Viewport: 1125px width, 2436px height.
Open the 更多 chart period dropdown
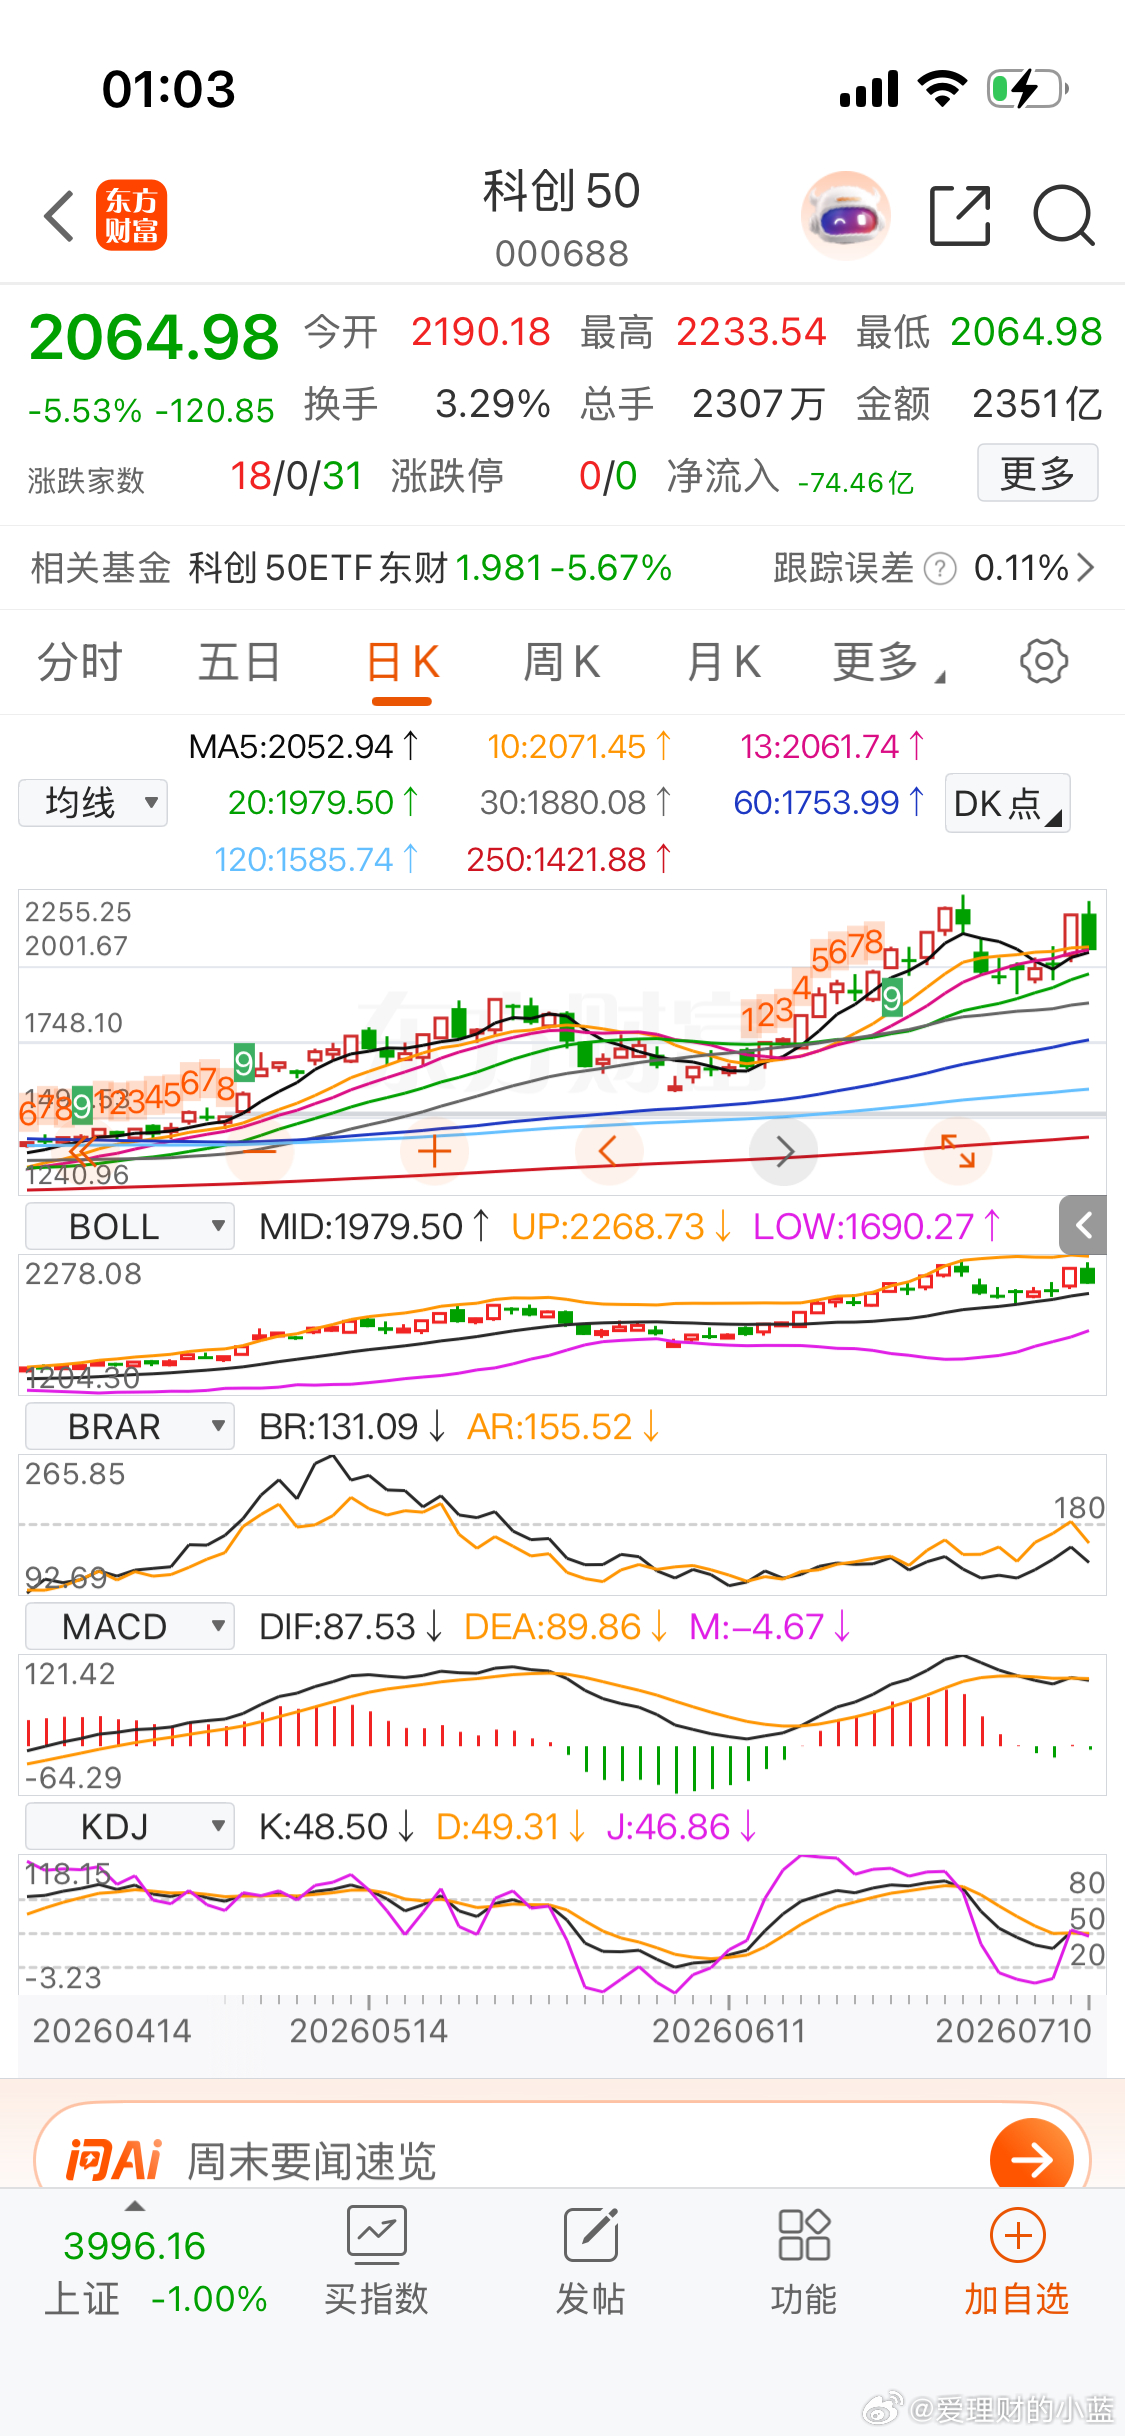(889, 662)
